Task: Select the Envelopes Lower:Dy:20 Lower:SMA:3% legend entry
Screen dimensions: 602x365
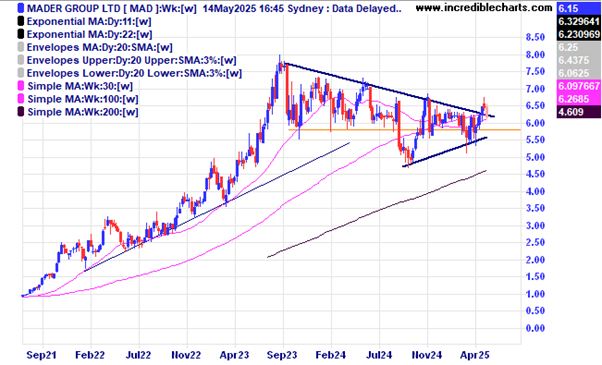Action: pos(134,73)
